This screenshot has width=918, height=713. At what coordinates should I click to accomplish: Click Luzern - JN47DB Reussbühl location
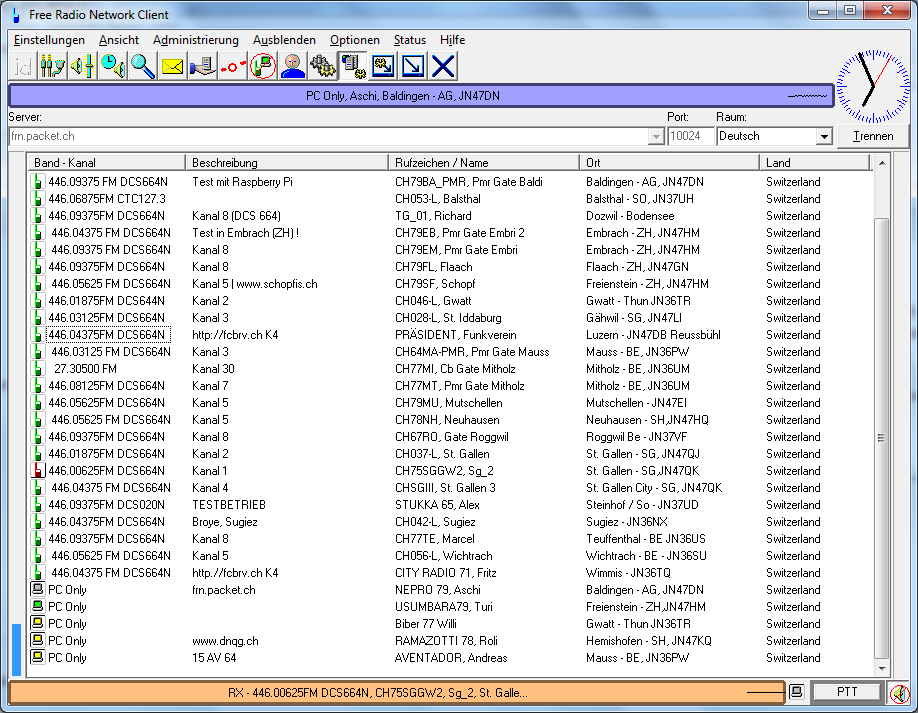(x=653, y=335)
